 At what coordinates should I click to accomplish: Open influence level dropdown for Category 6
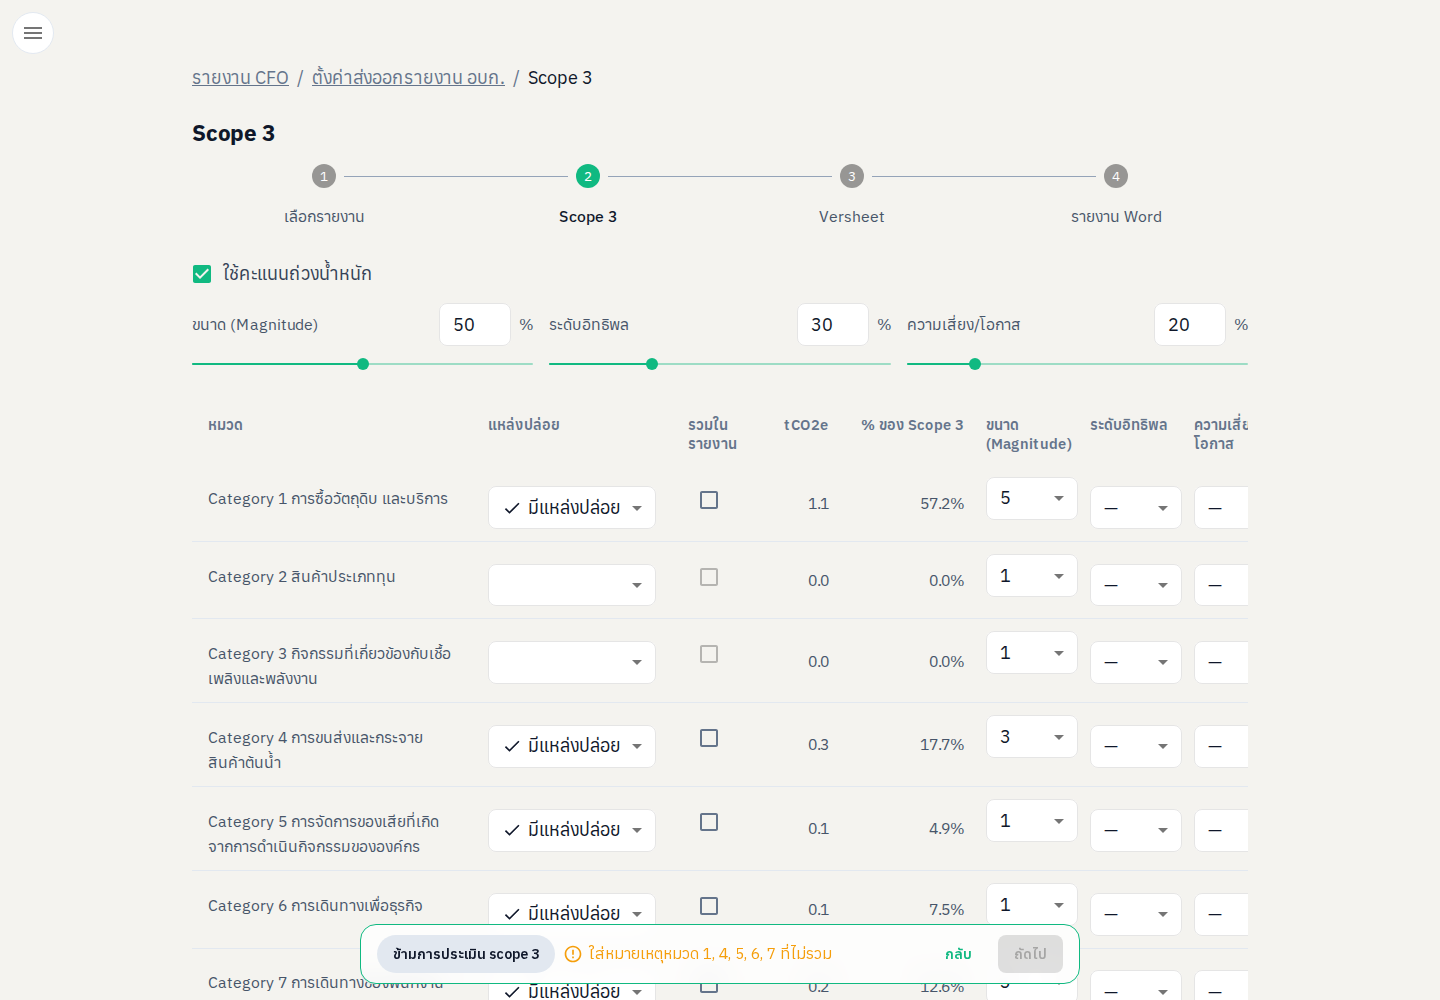tap(1136, 913)
